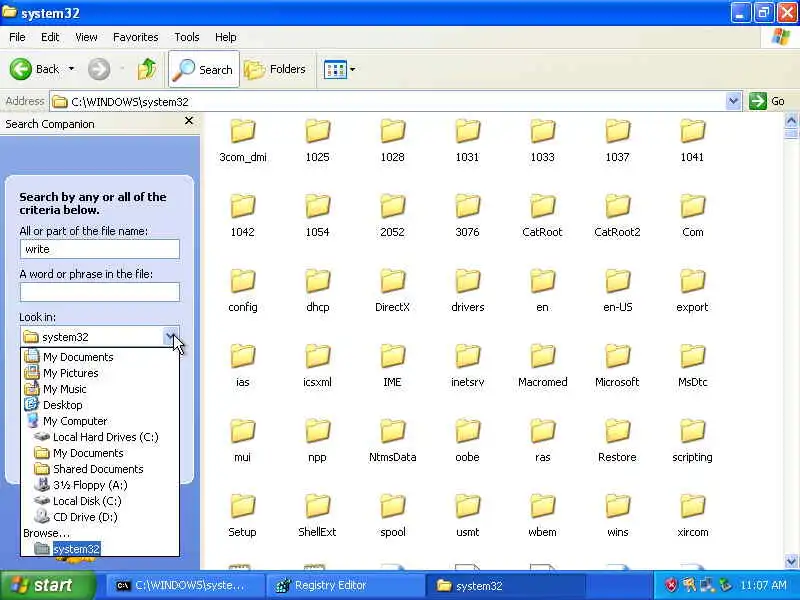
Task: Open the Back history dropdown arrow
Action: (71, 69)
